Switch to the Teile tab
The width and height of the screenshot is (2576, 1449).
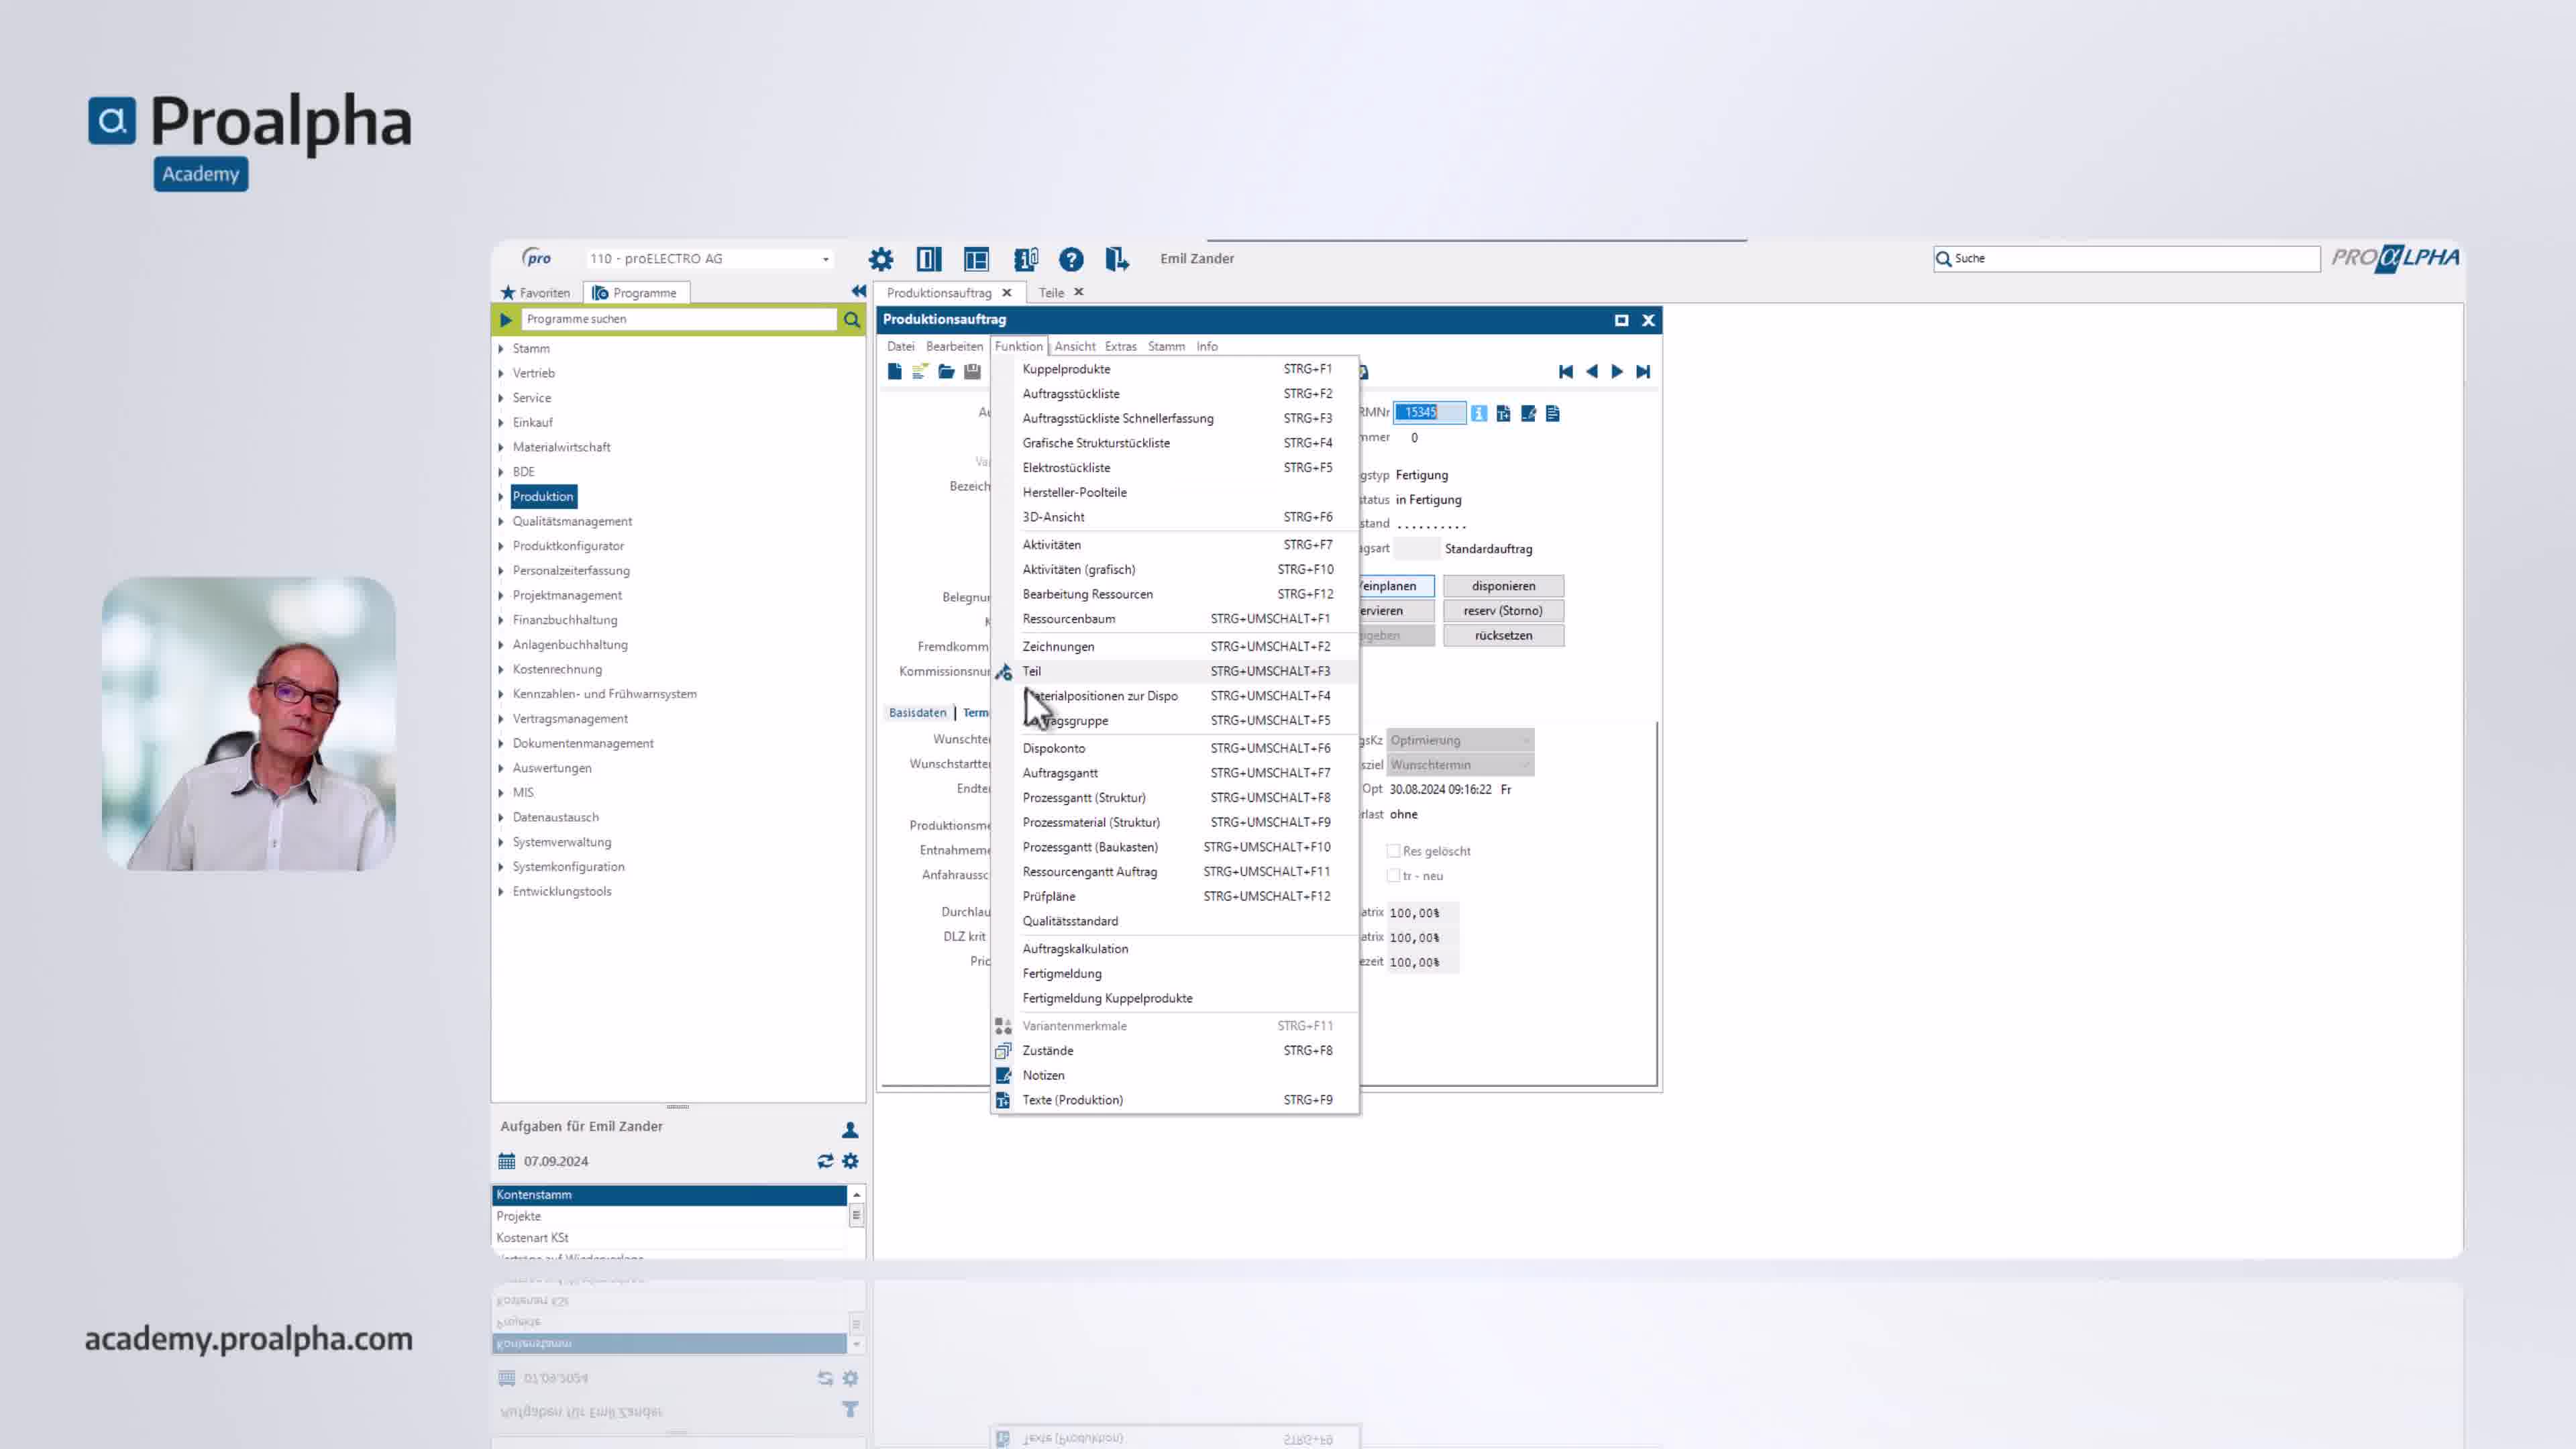tap(1050, 293)
